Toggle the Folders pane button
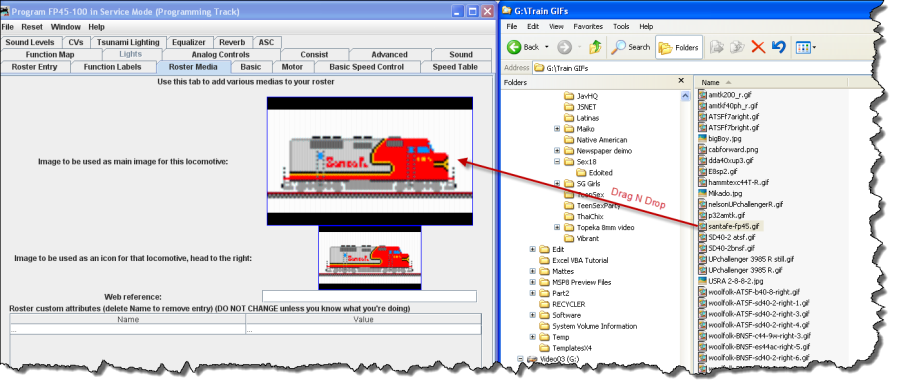The height and width of the screenshot is (388, 899). pyautogui.click(x=679, y=47)
